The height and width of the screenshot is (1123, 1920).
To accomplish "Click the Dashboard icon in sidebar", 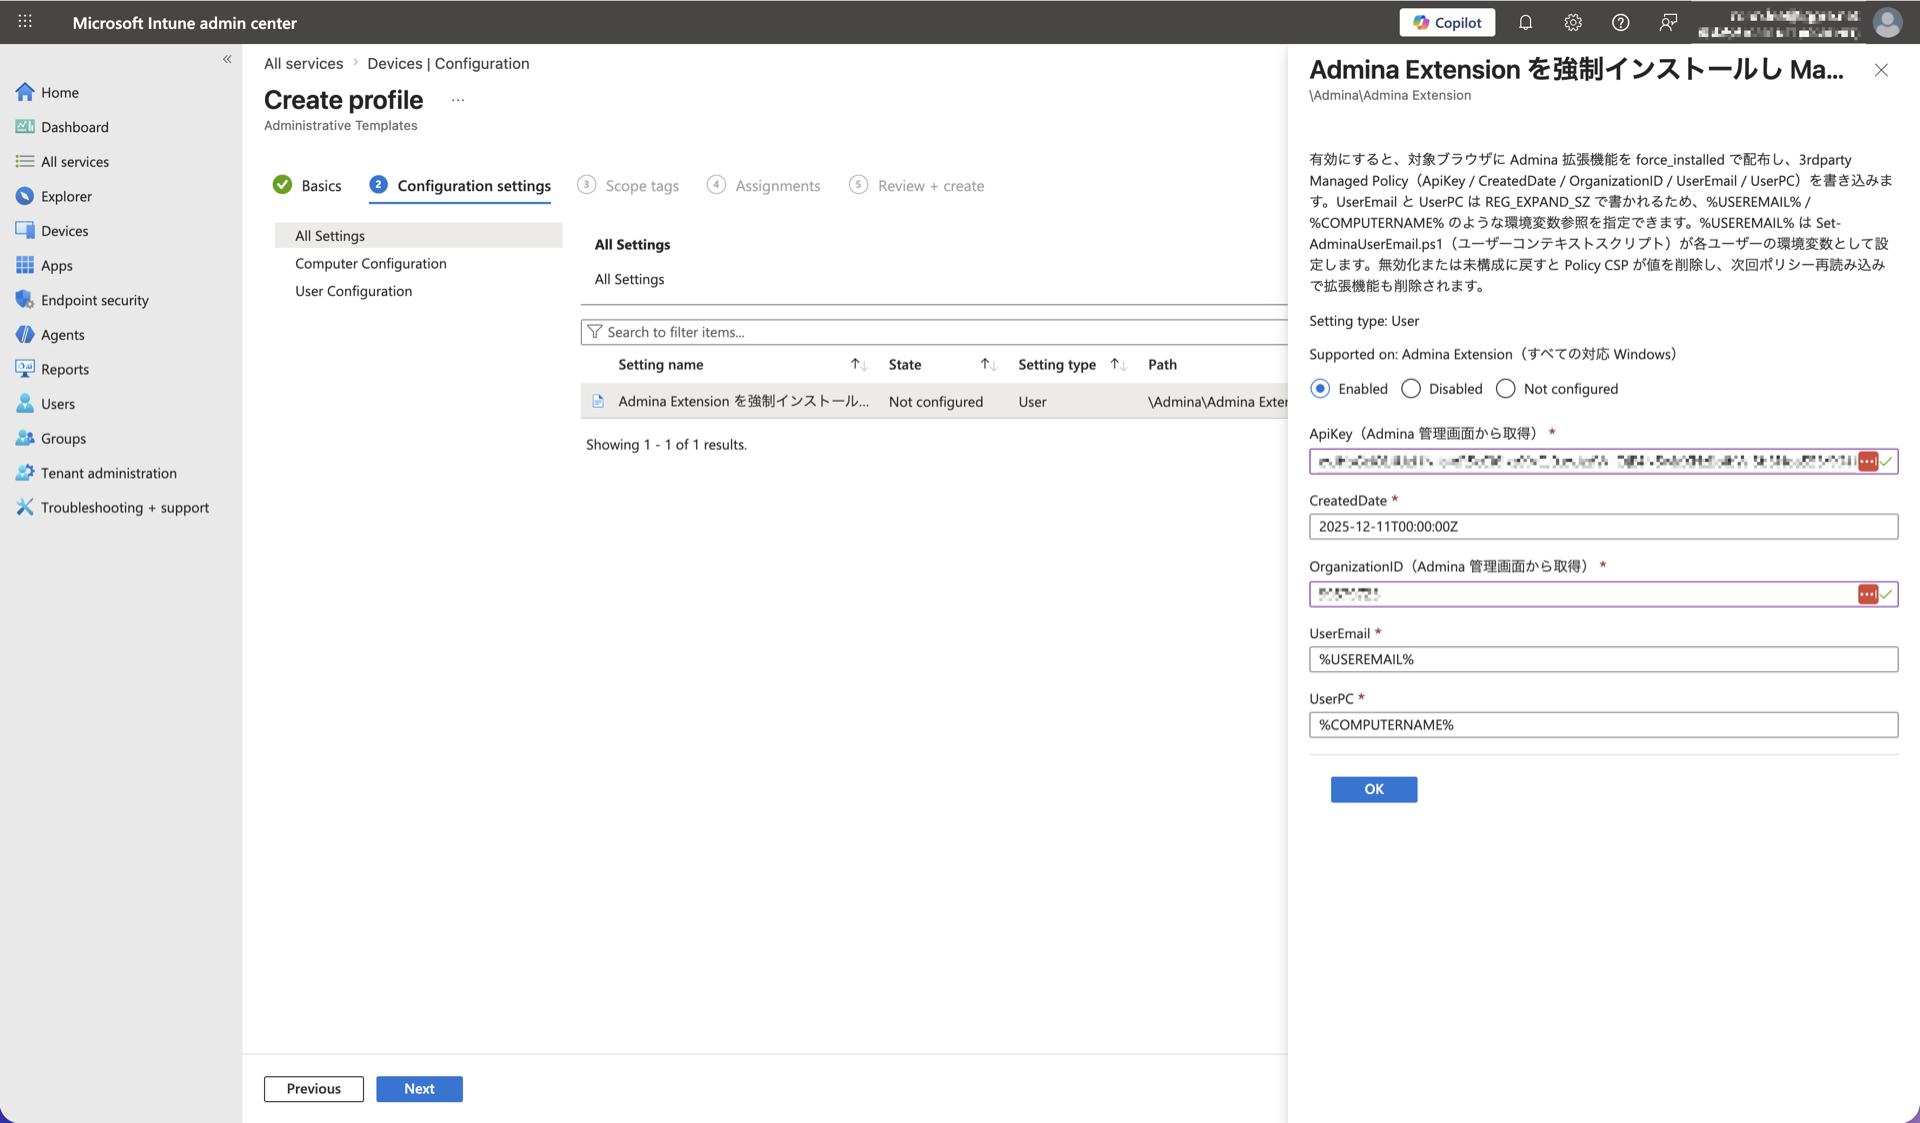I will [x=25, y=127].
